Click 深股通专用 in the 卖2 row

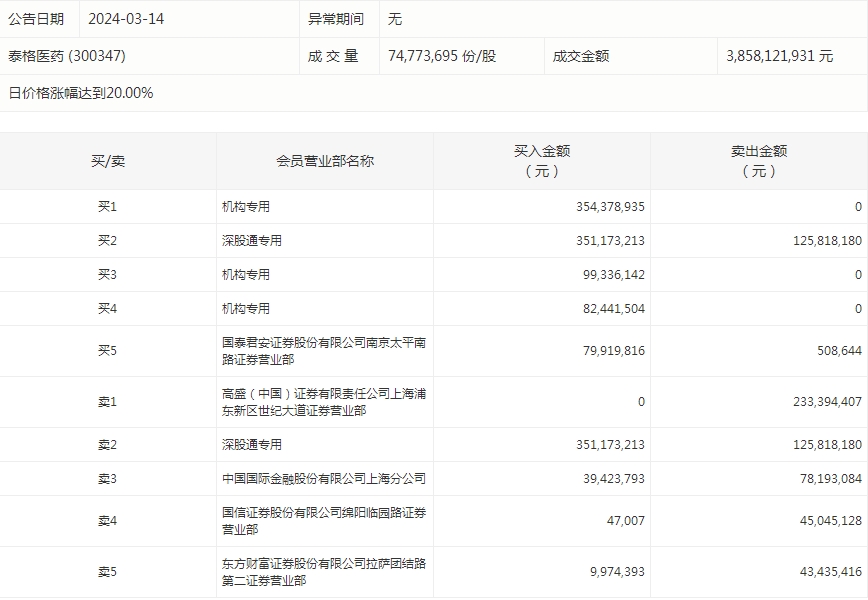tap(252, 444)
